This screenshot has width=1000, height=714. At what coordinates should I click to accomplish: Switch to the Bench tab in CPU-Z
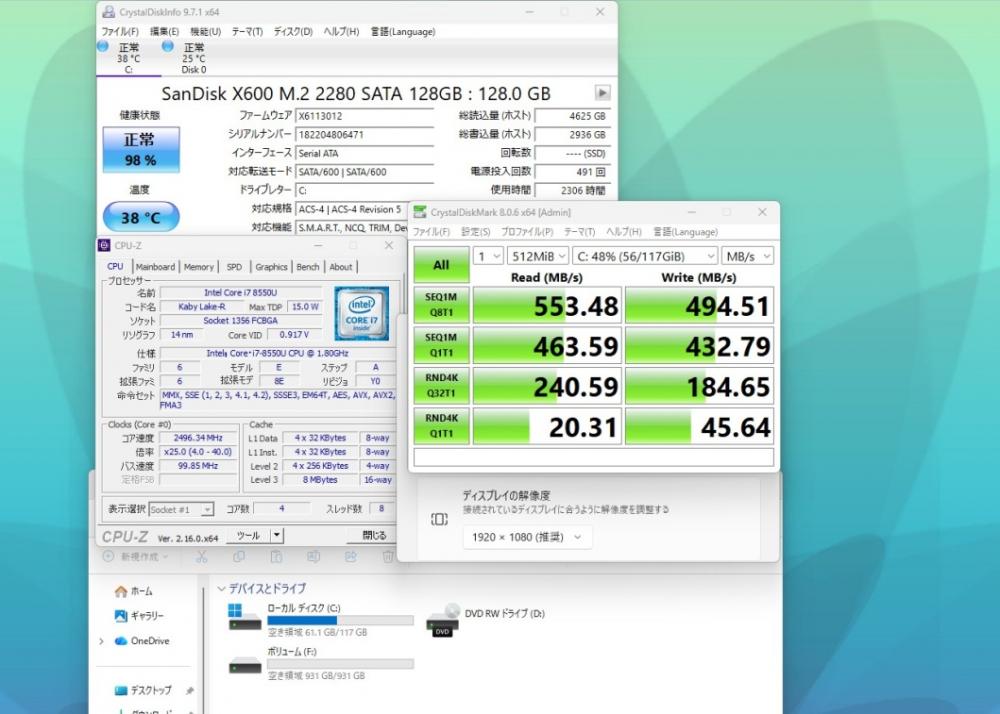pyautogui.click(x=308, y=266)
